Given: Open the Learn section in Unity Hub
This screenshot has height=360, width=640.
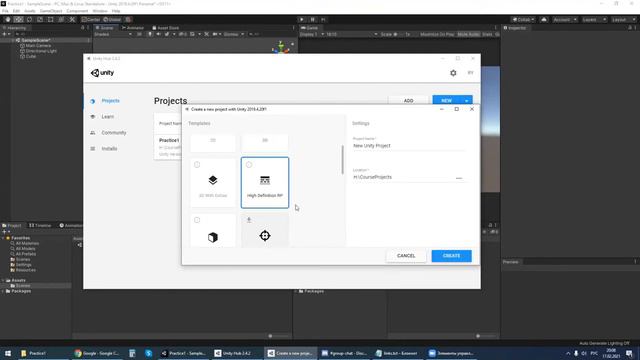Looking at the screenshot, I should [x=108, y=117].
